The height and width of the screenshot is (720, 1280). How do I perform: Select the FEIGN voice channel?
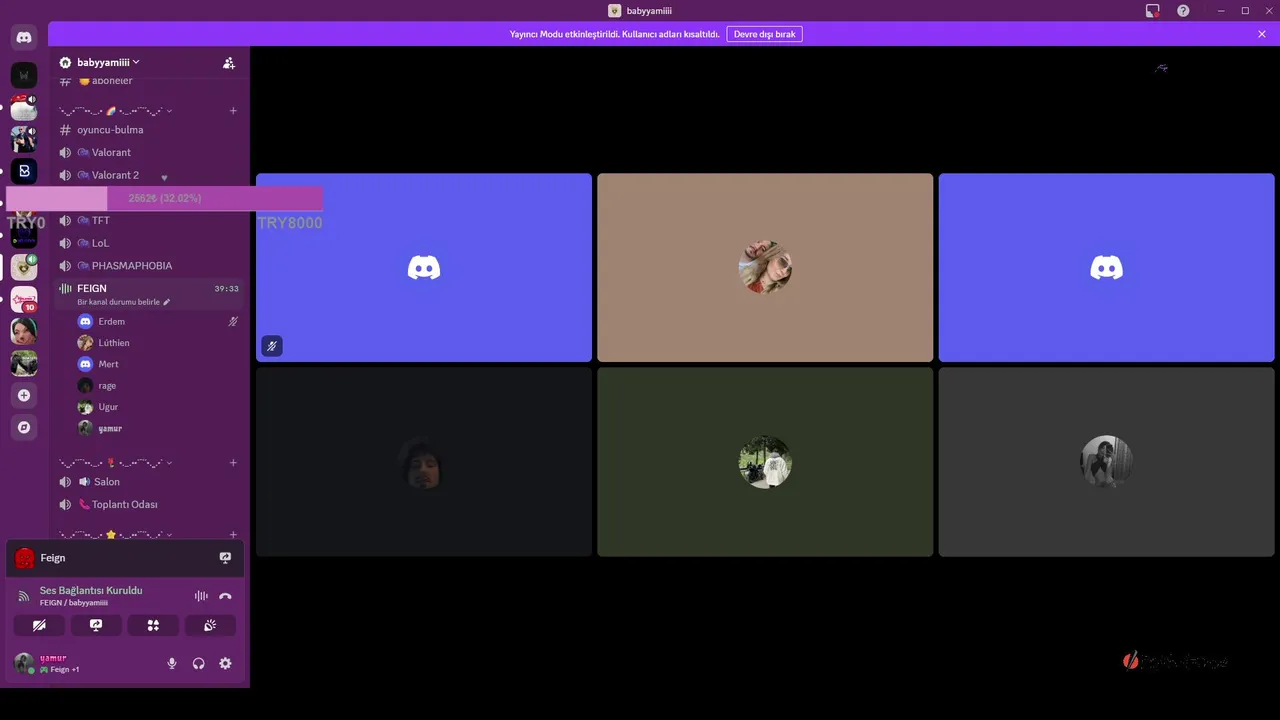click(148, 294)
